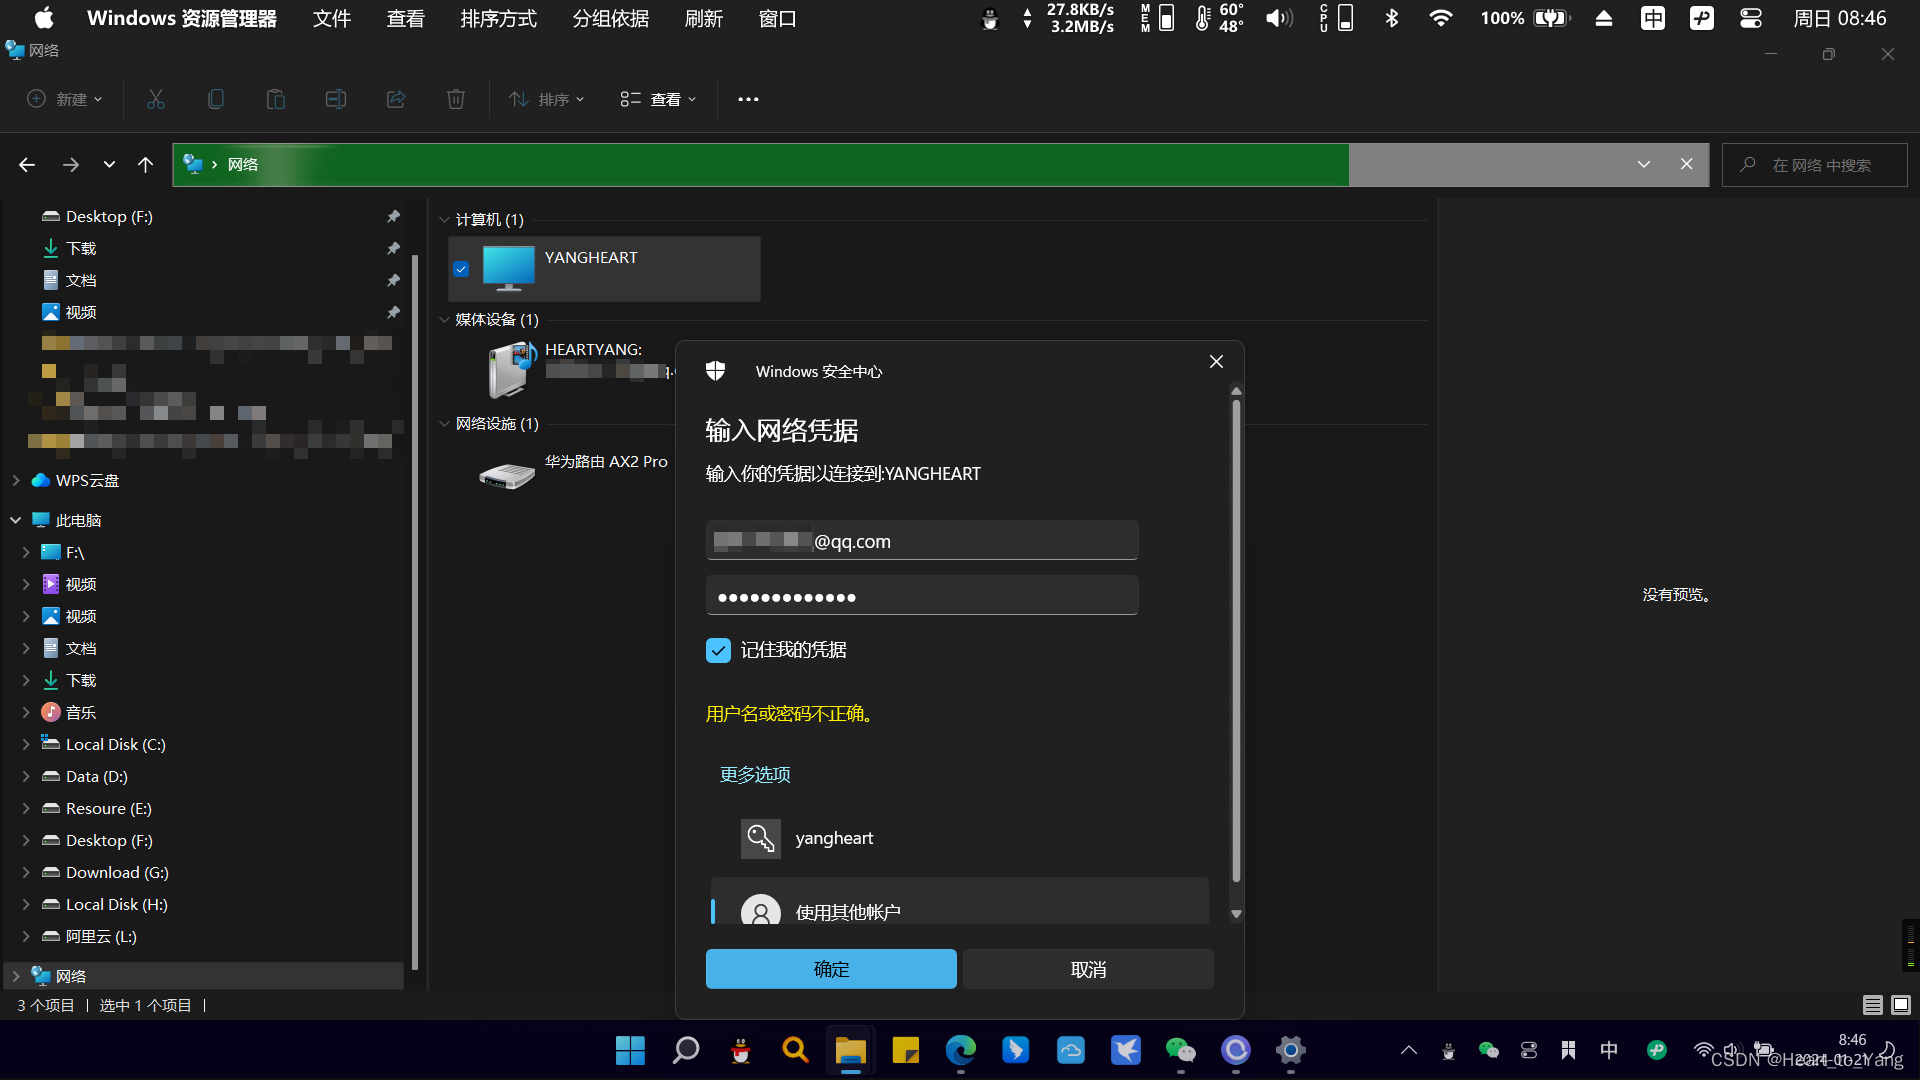The height and width of the screenshot is (1080, 1920).
Task: Select Data (D:) in sidebar
Action: pos(96,777)
